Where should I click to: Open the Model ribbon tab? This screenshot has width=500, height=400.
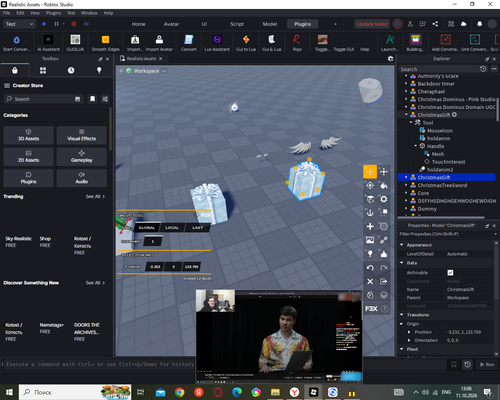pos(270,24)
